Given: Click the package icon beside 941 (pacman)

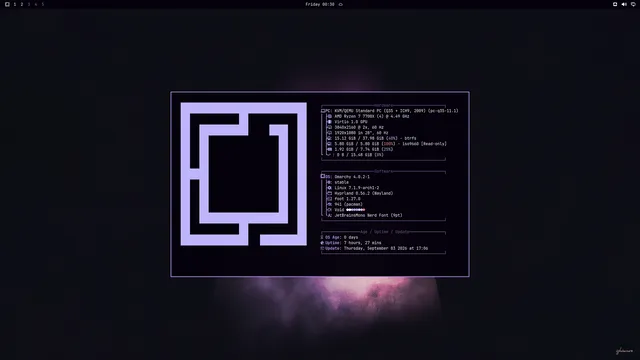Looking at the screenshot, I should (x=329, y=204).
